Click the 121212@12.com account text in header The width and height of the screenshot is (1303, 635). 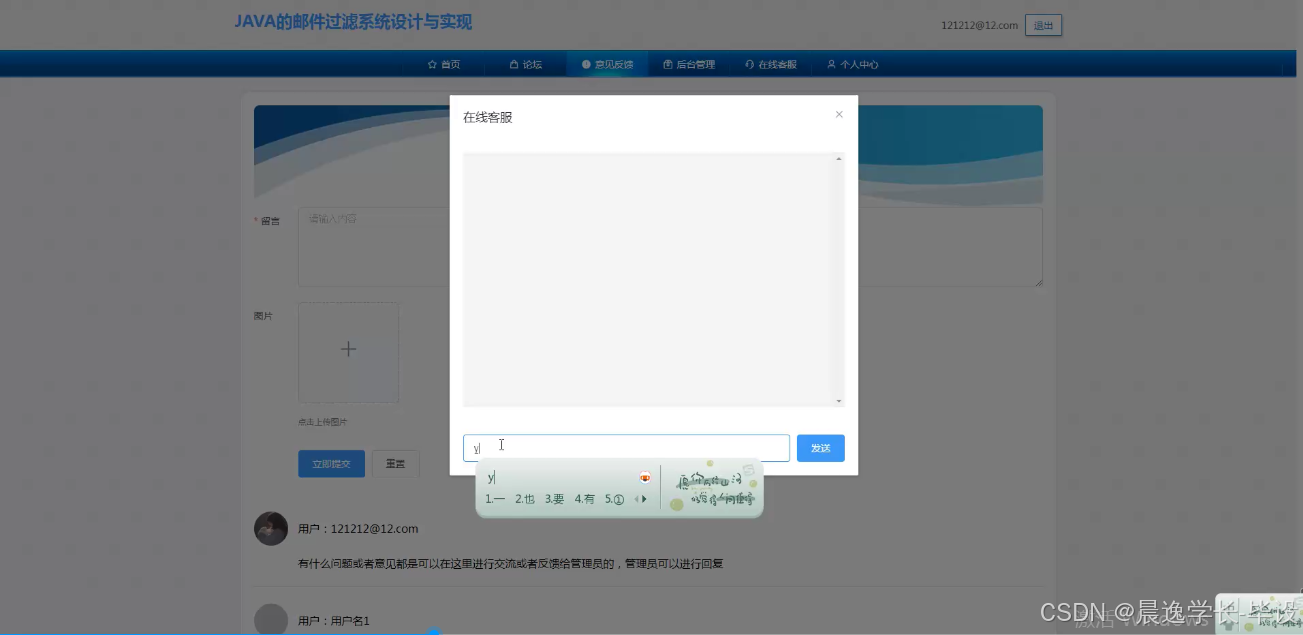point(979,25)
